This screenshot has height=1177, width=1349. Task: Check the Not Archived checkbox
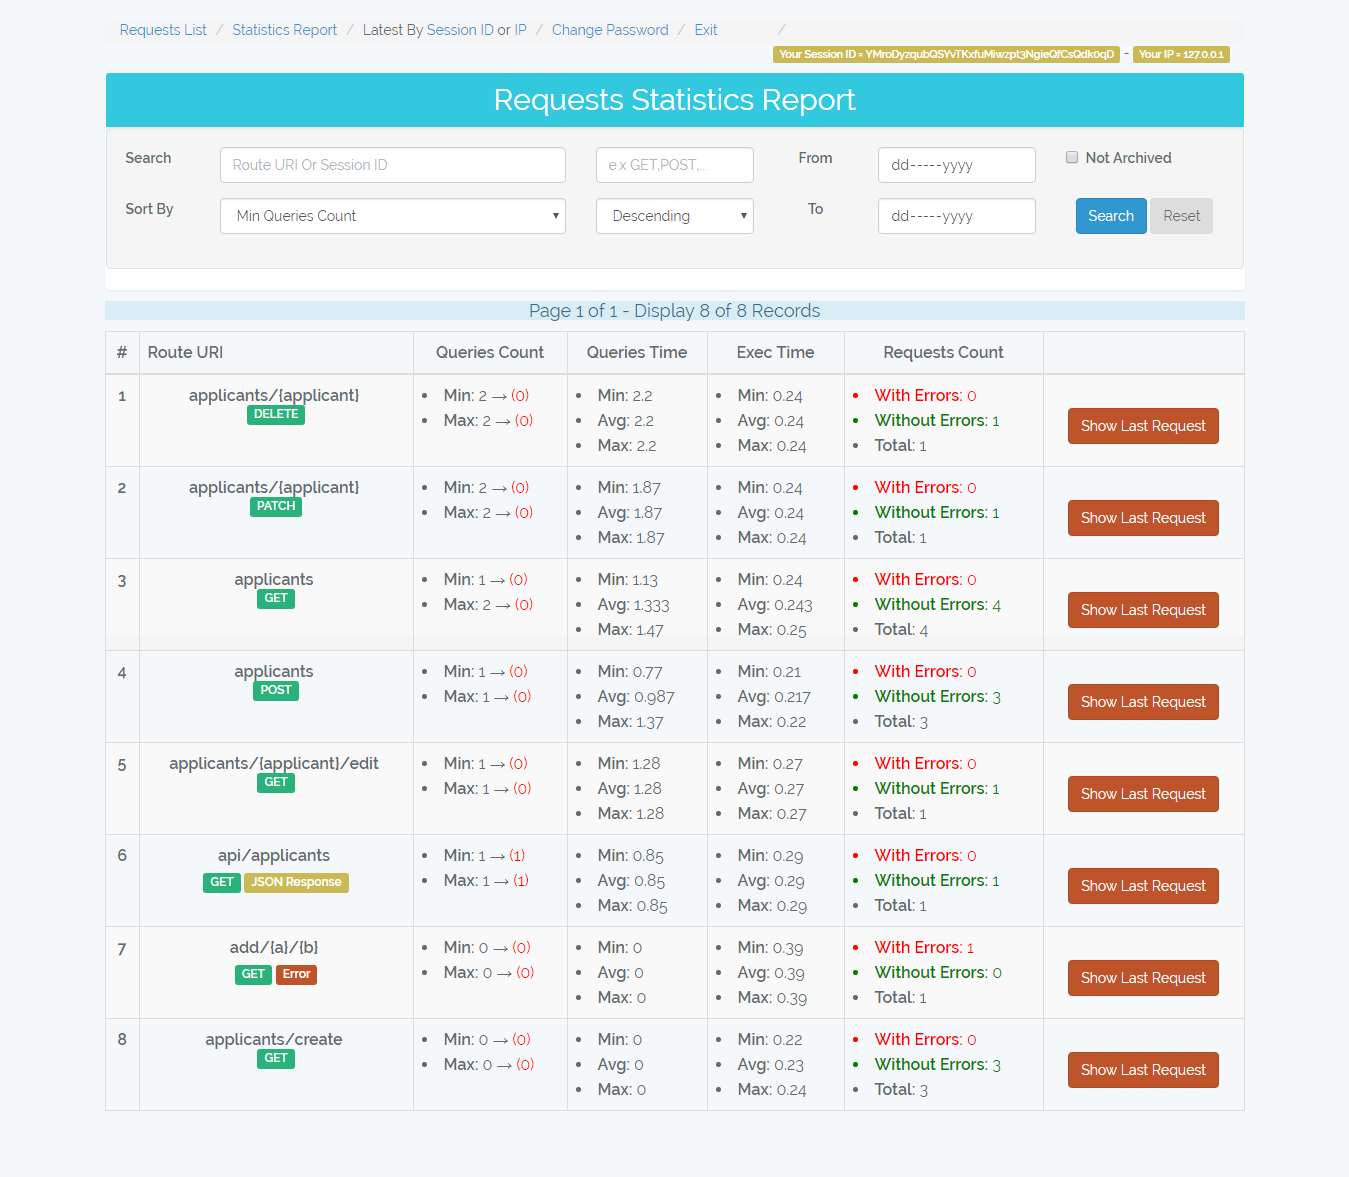click(1072, 158)
